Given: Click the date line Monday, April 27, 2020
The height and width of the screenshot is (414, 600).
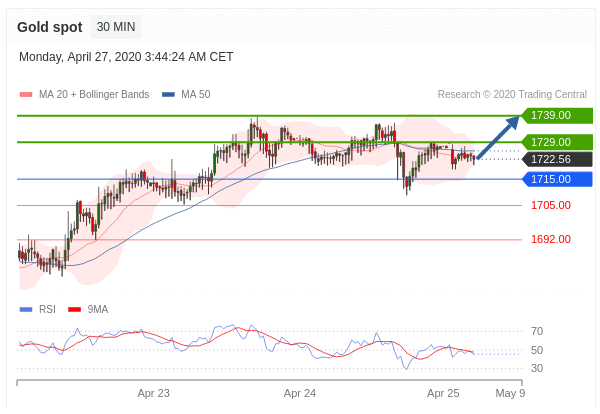Looking at the screenshot, I should (126, 57).
